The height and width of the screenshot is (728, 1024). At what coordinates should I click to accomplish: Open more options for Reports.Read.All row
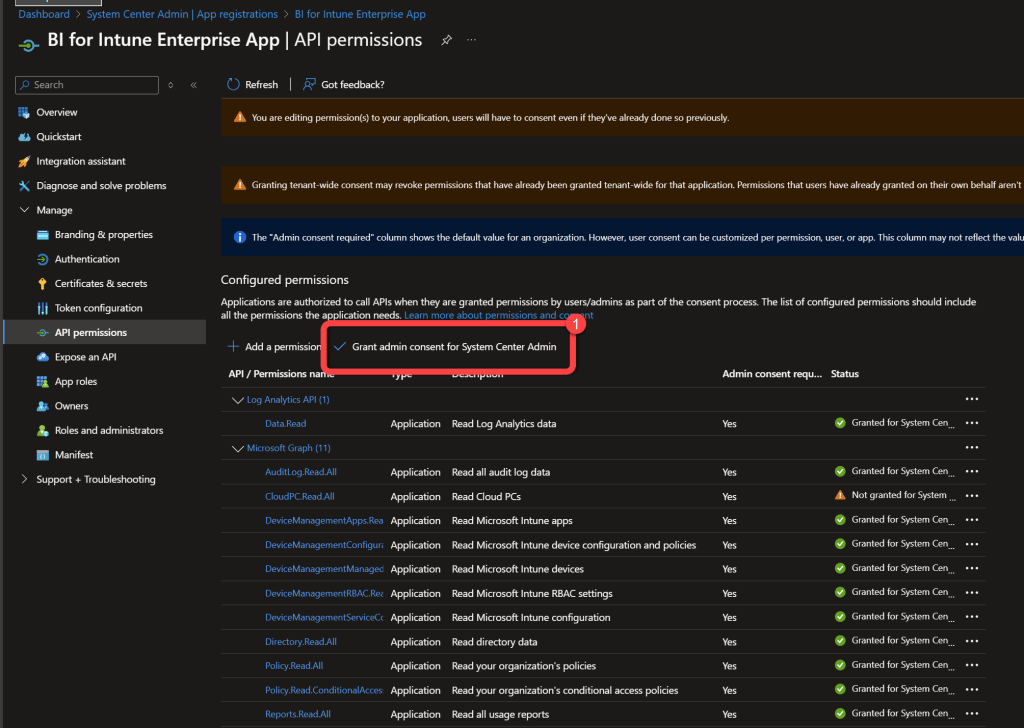tap(972, 714)
